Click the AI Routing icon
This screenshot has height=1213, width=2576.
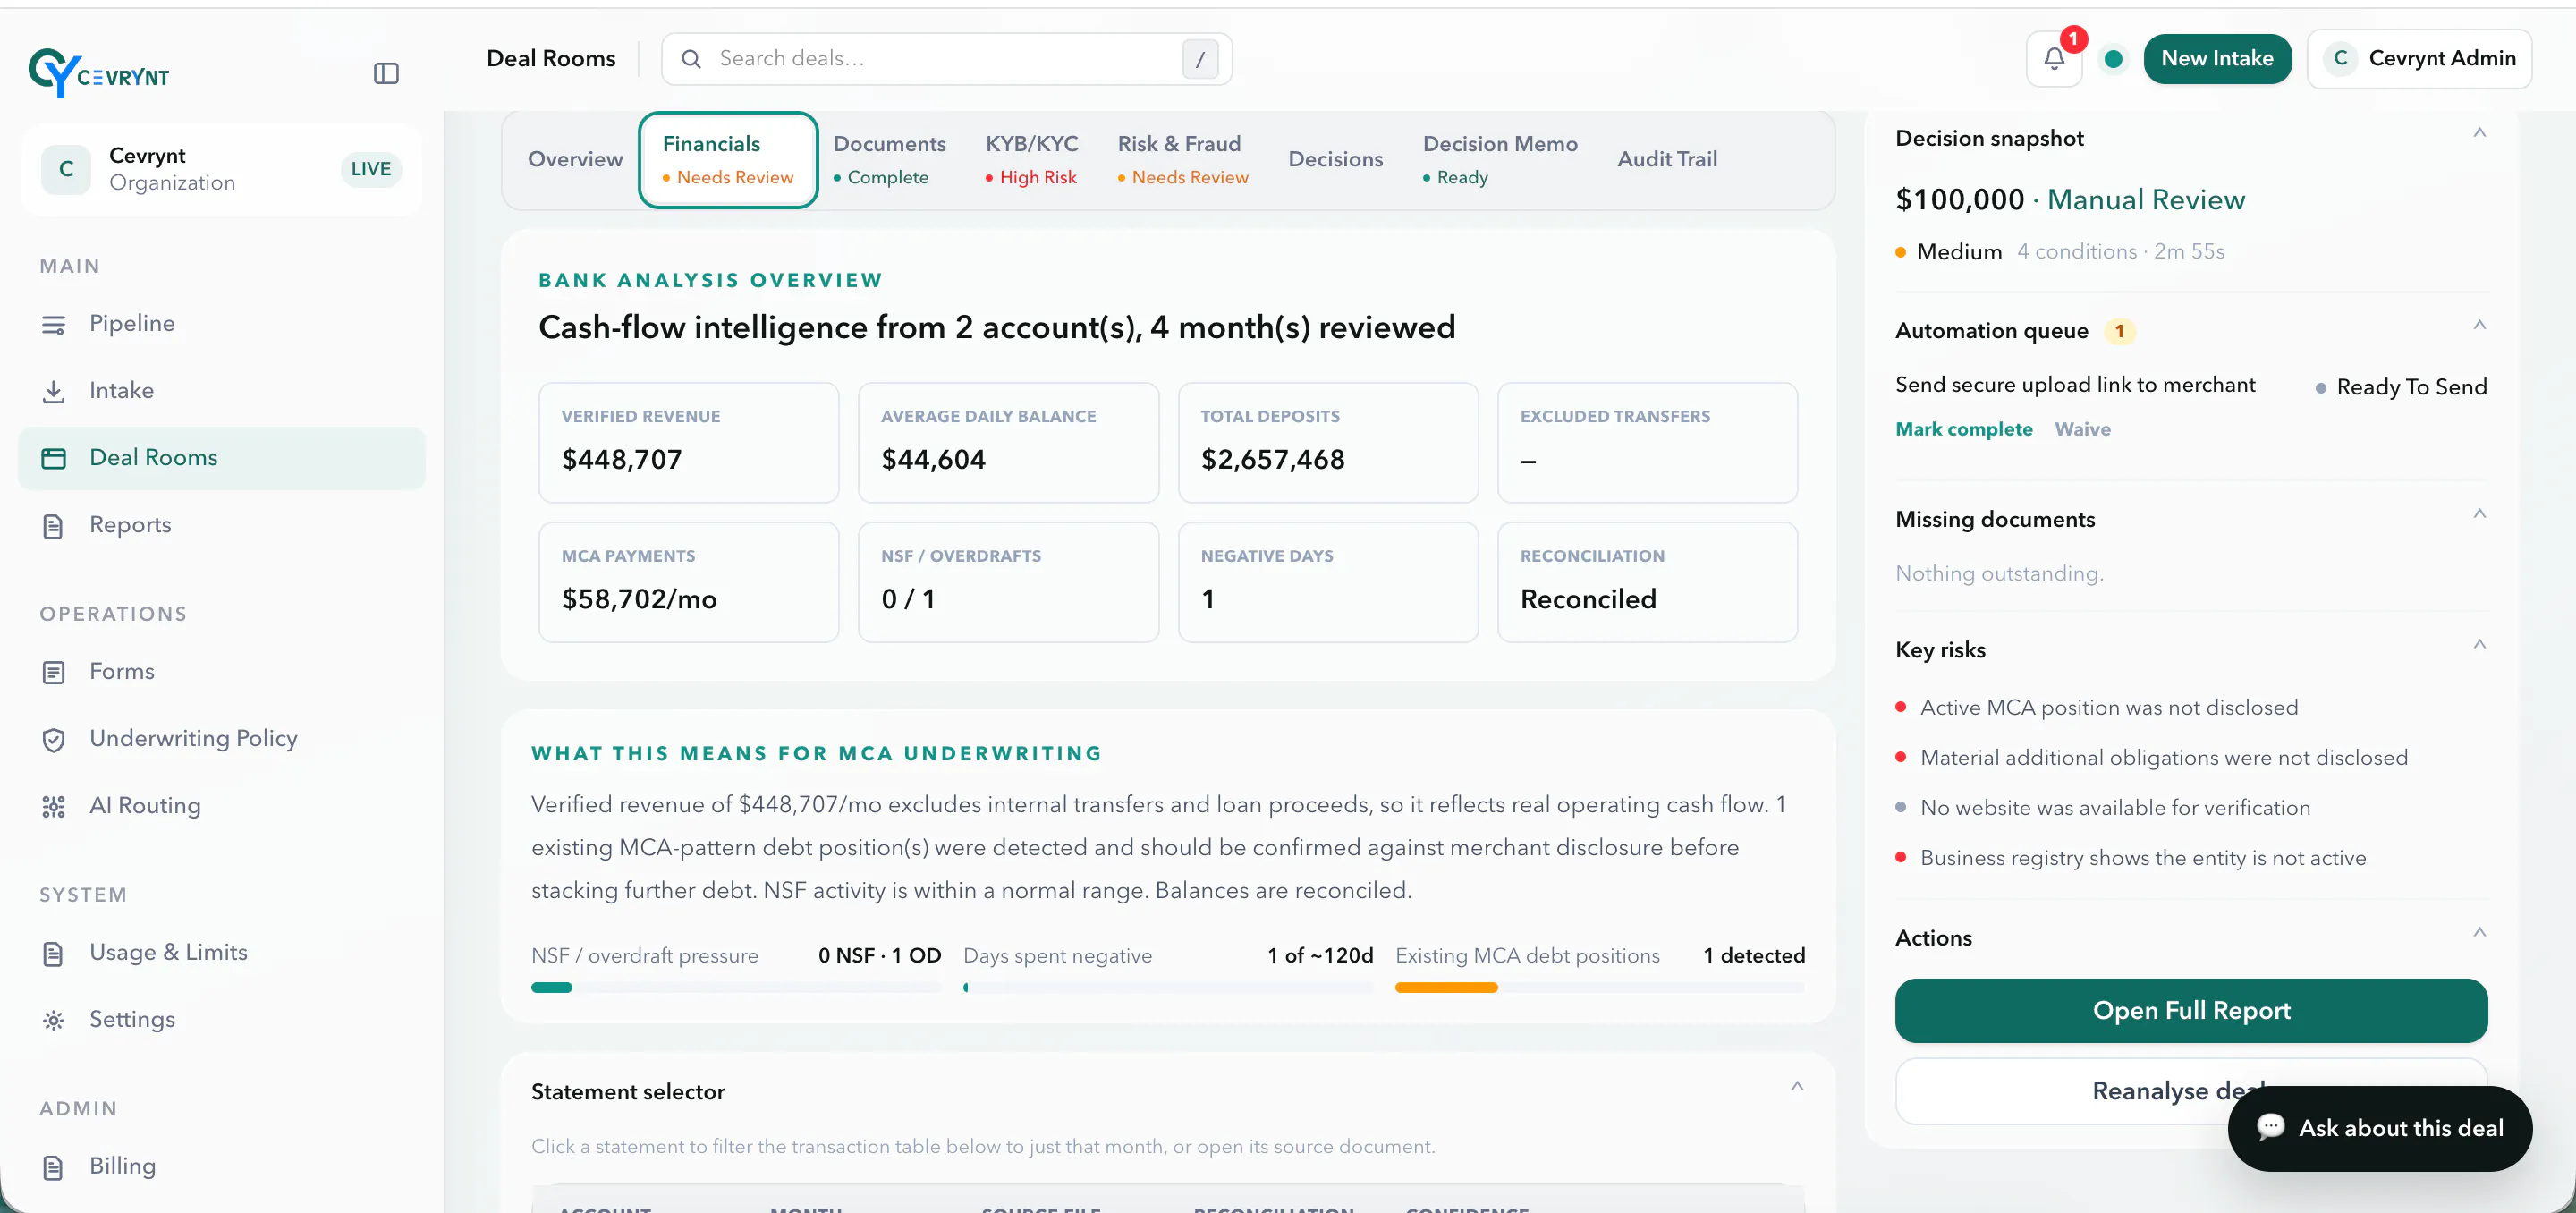(54, 806)
